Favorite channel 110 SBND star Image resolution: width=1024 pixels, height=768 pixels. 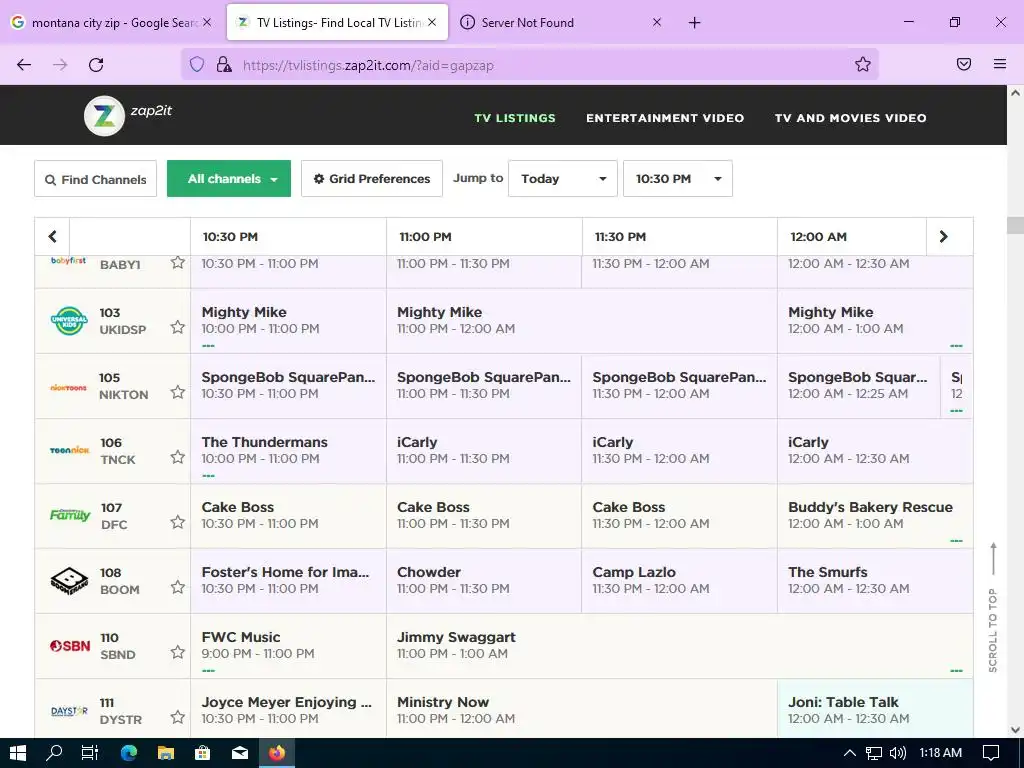tap(178, 652)
